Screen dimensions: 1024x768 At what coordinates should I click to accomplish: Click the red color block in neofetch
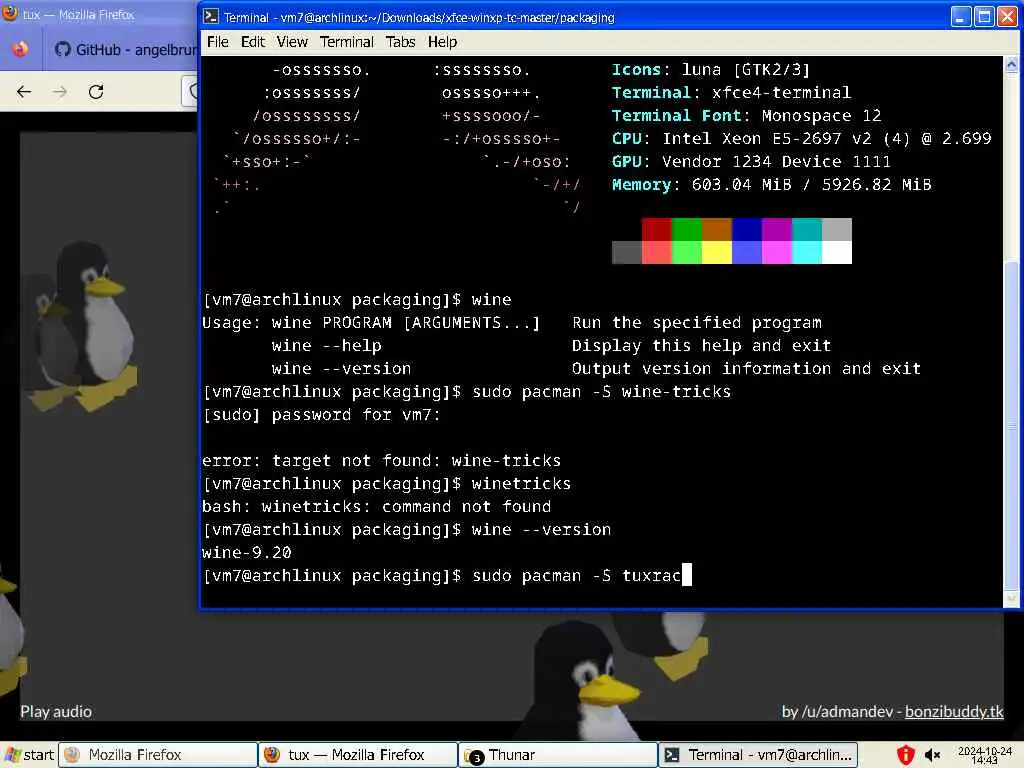[x=656, y=229]
